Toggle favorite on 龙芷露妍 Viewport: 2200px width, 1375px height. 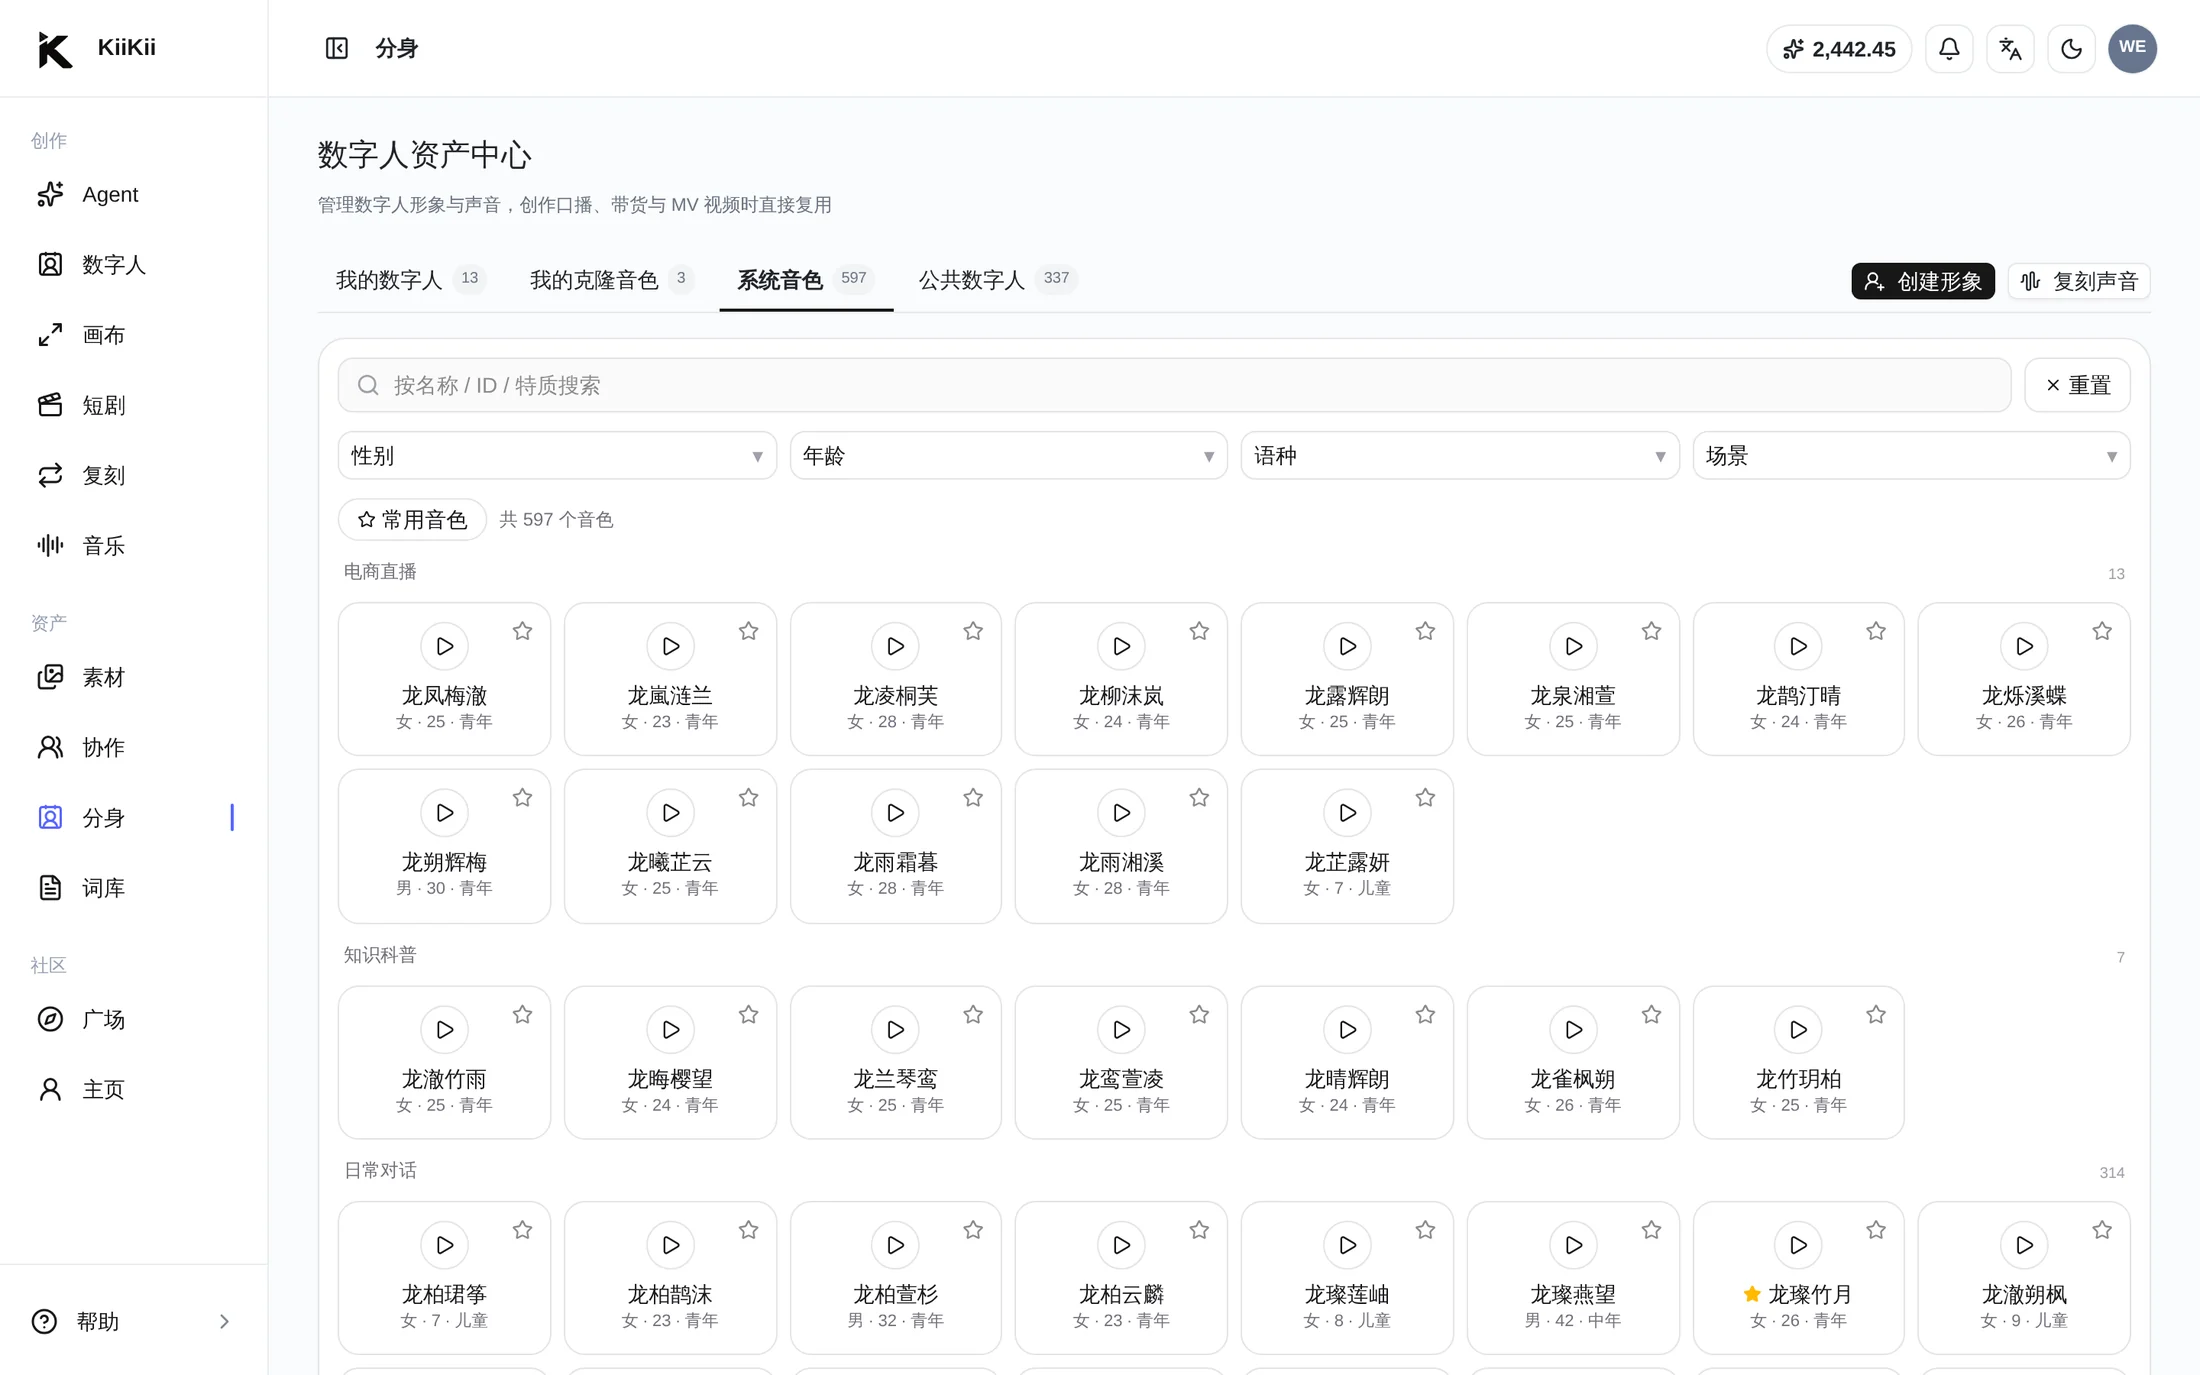[1425, 798]
